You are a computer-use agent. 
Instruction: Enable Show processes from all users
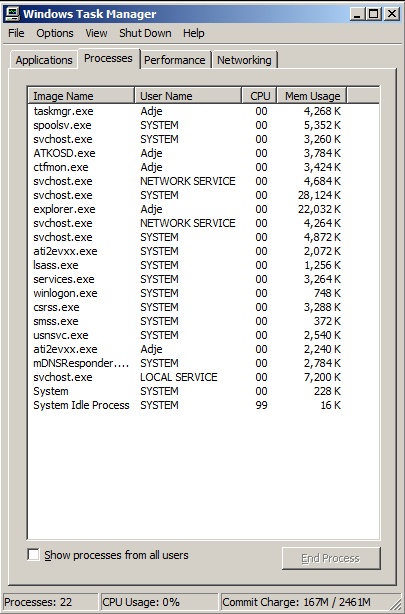(x=33, y=554)
